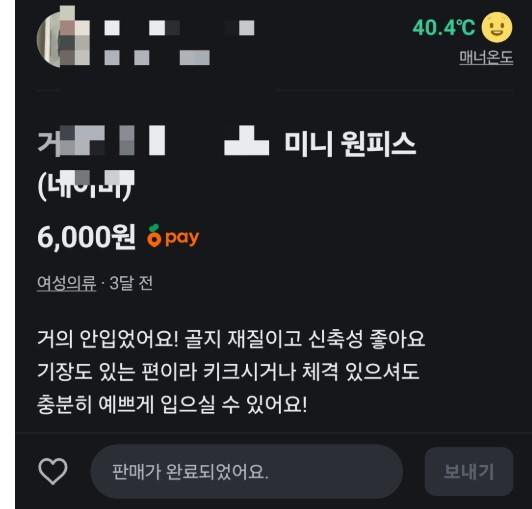Click description line starting 기장도 있는
The width and height of the screenshot is (532, 509).
[x=228, y=371]
